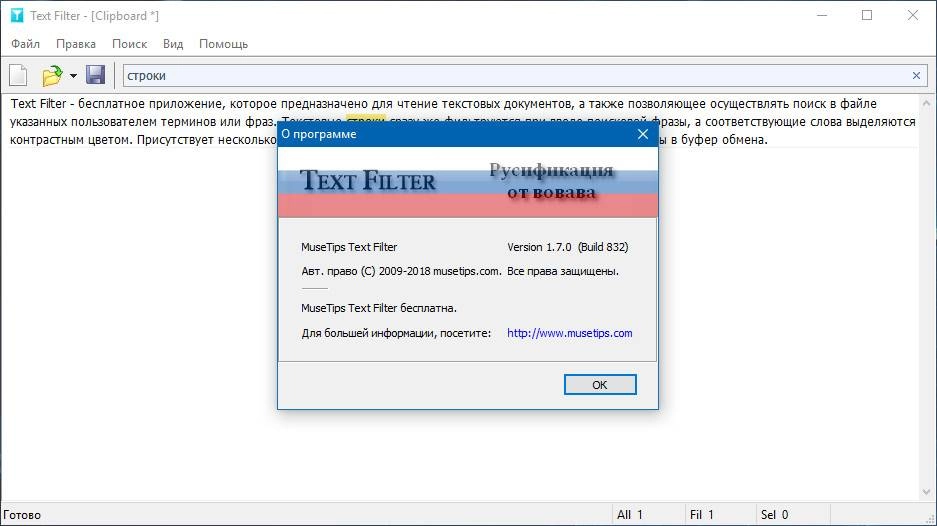The height and width of the screenshot is (526, 937).
Task: Click the Open file folder icon
Action: coord(52,75)
